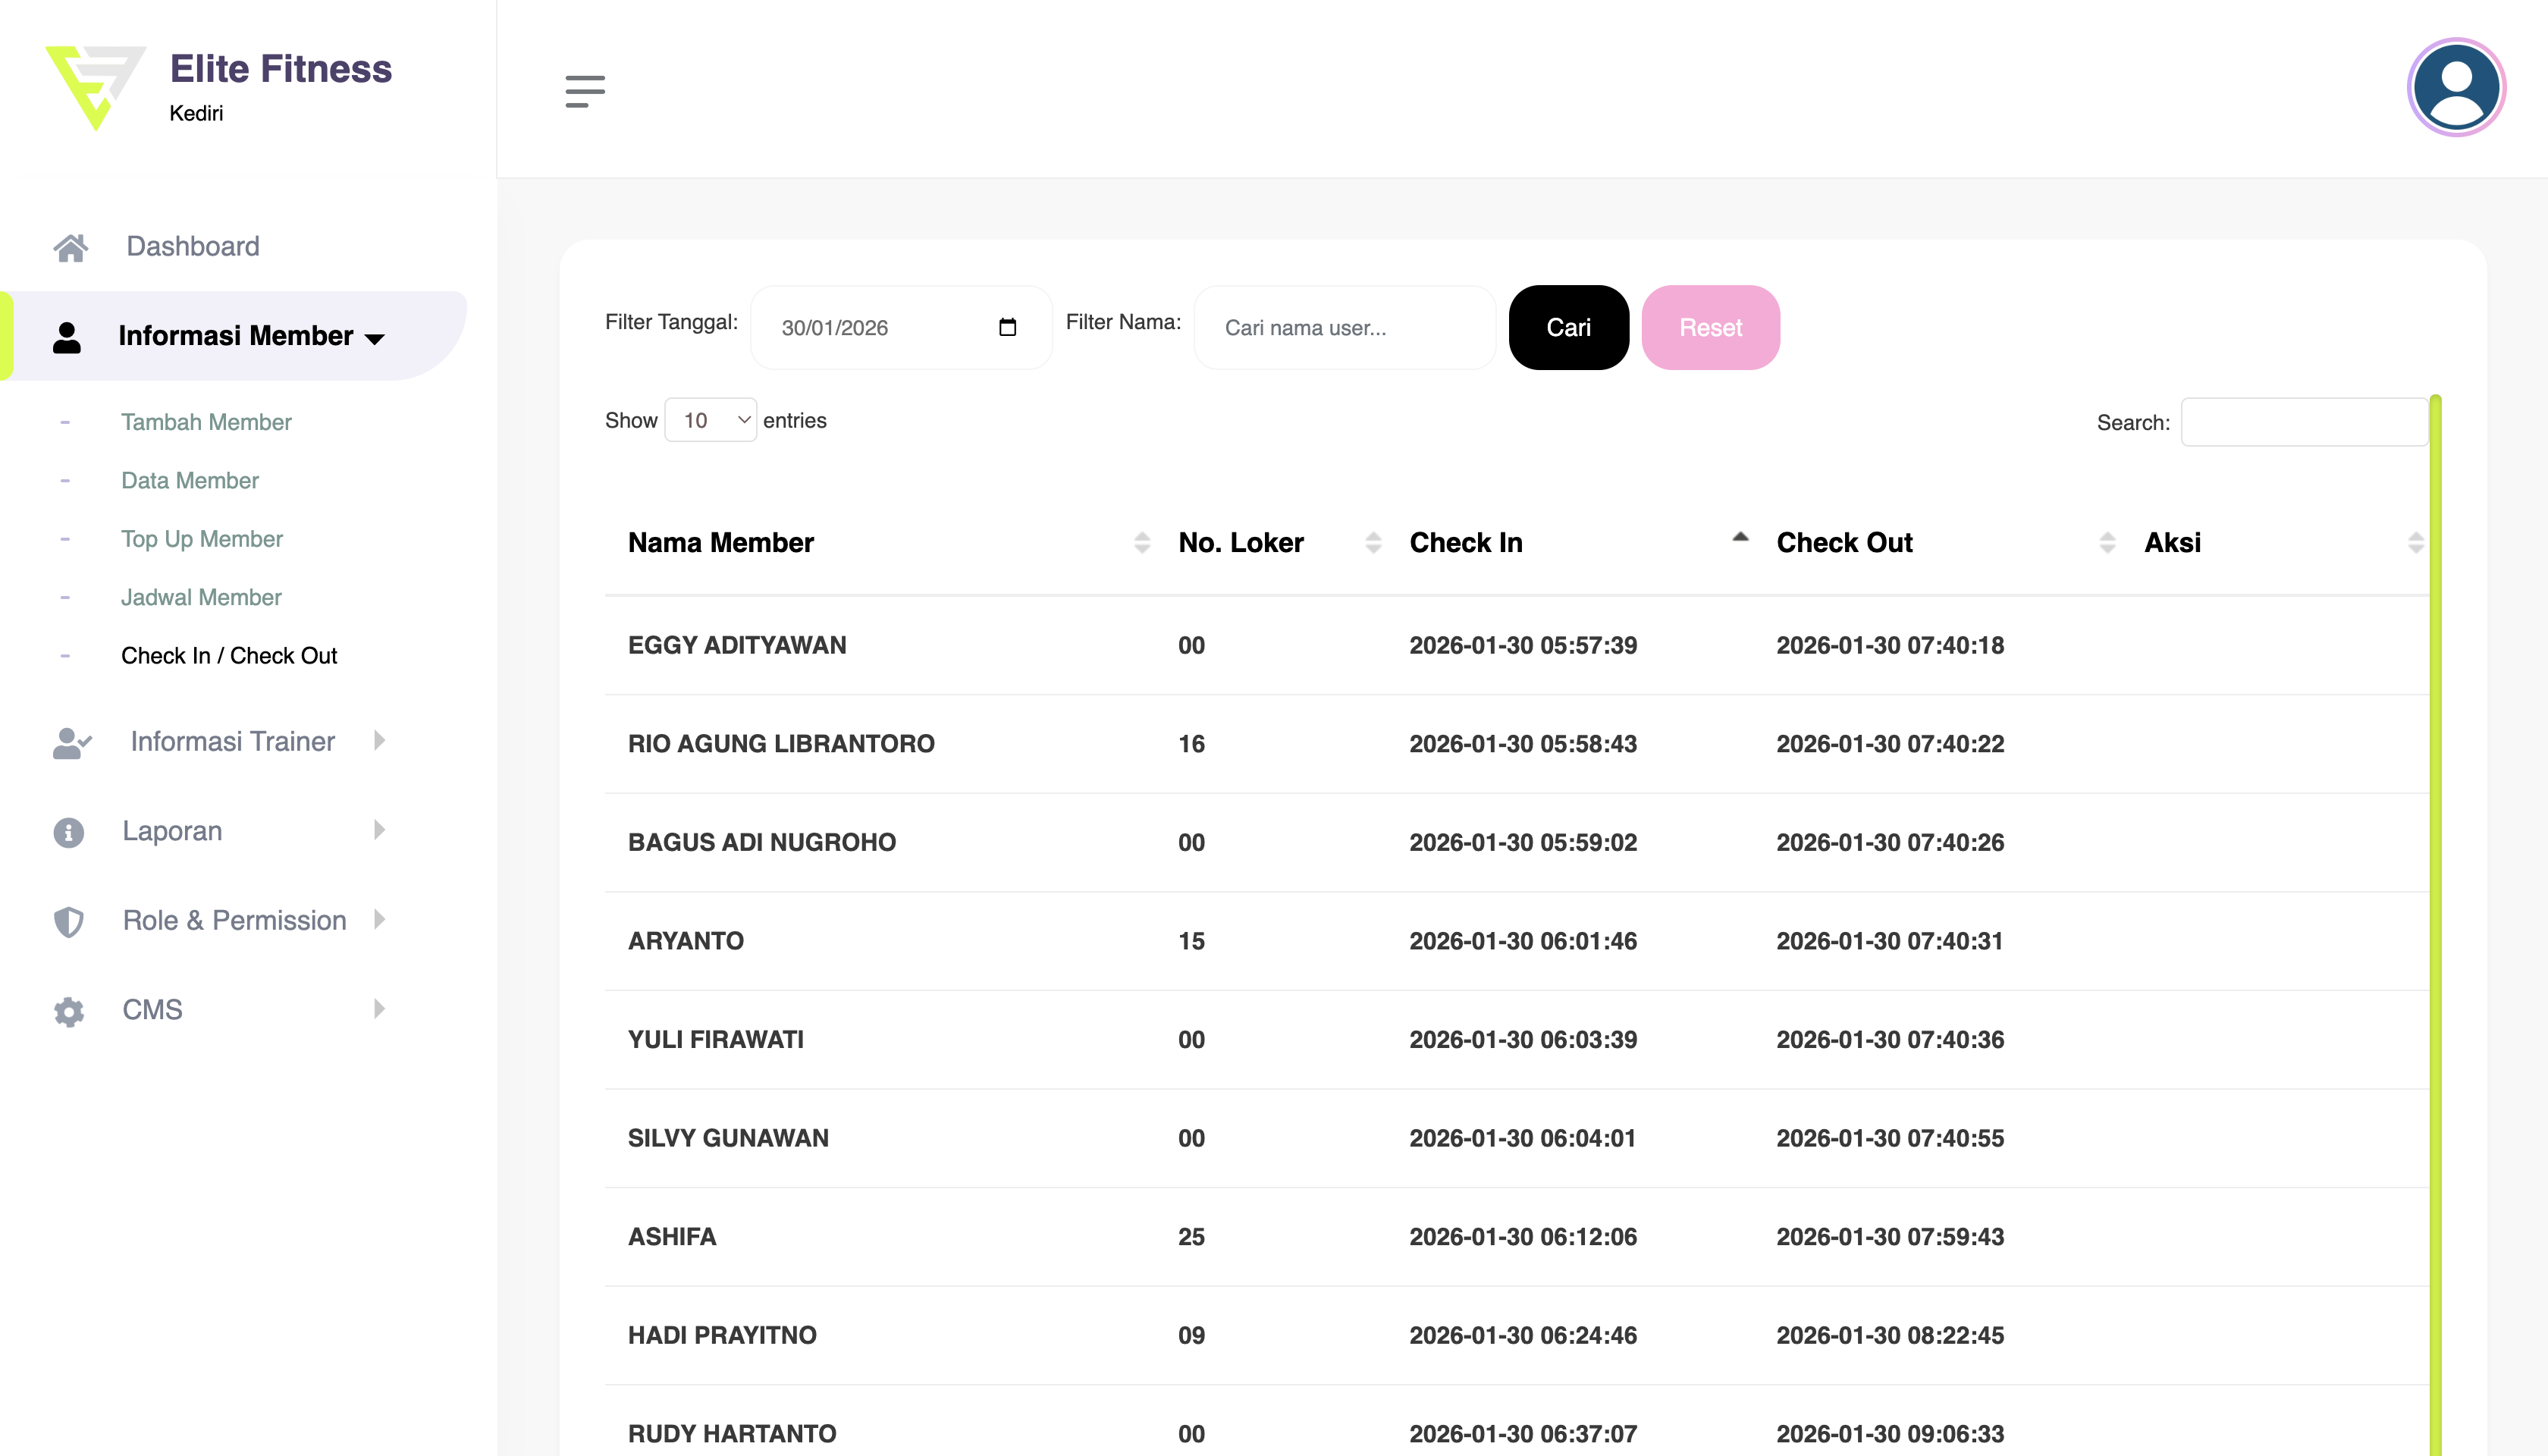Click the green vertical scrollbar
The image size is (2548, 1456).
tap(2435, 900)
